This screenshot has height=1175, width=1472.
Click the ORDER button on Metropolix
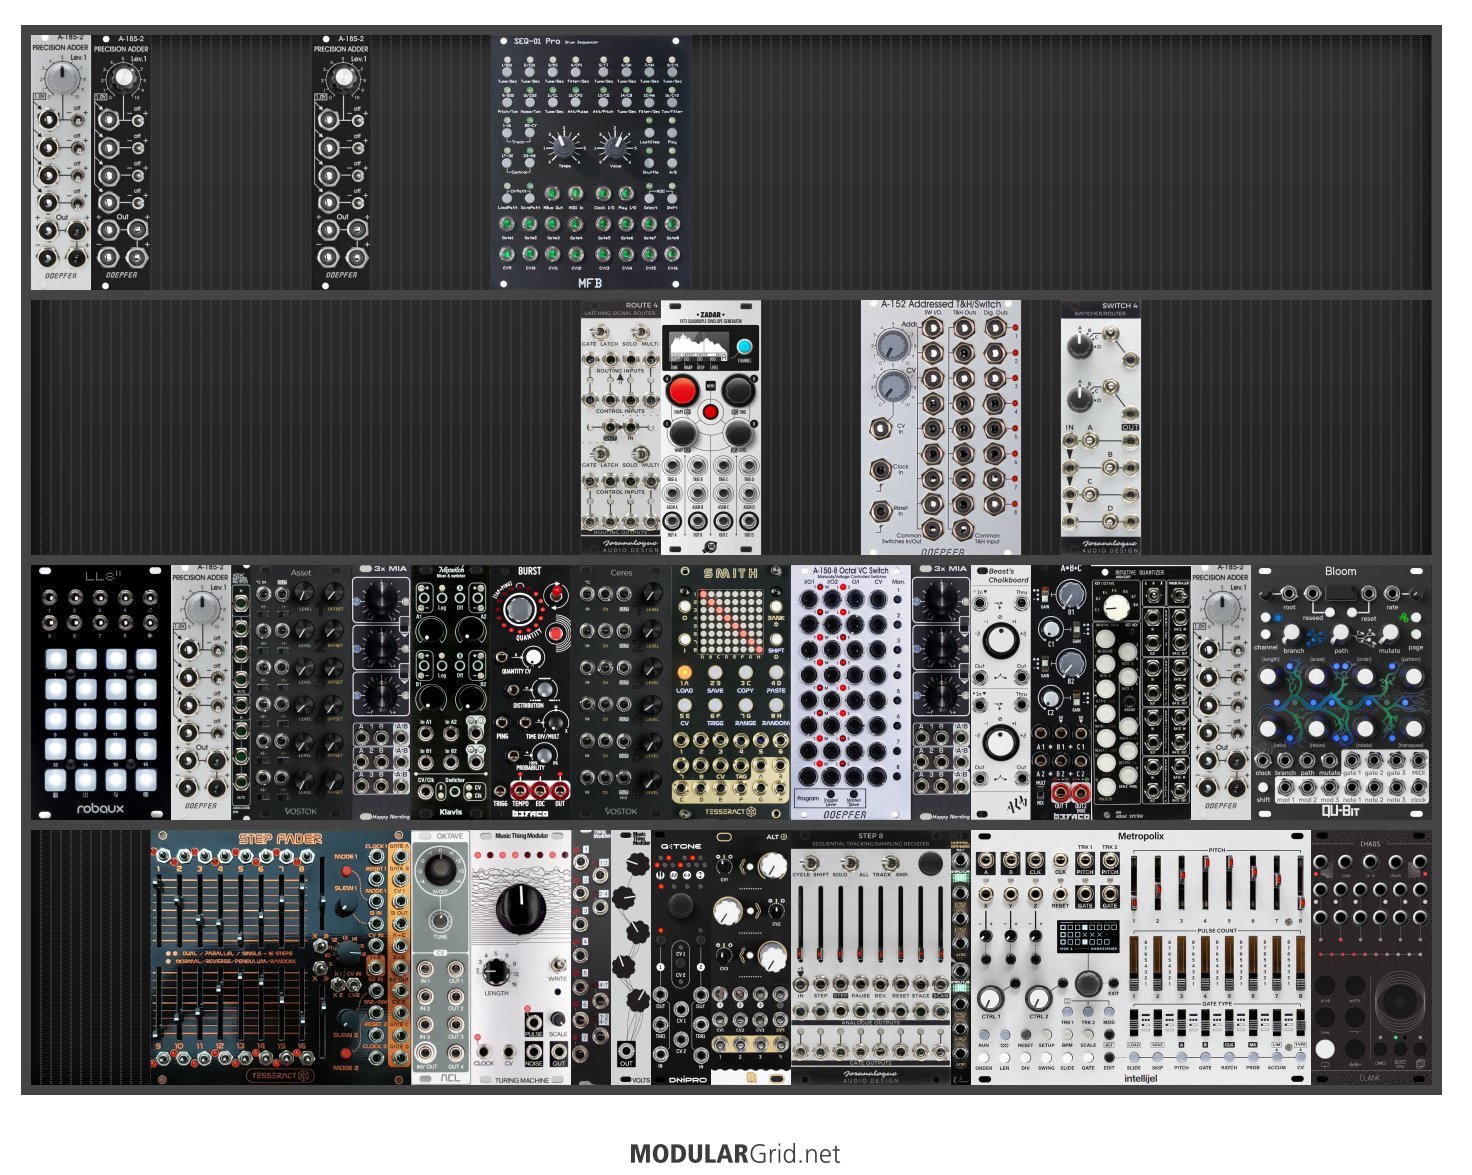[984, 1058]
